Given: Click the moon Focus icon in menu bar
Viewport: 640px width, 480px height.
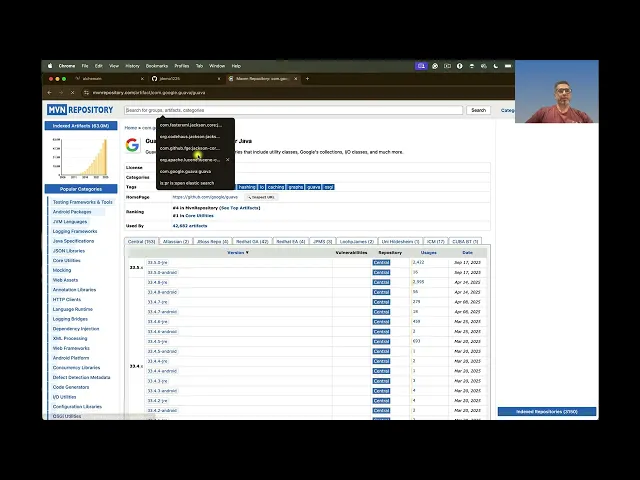Looking at the screenshot, I should pyautogui.click(x=496, y=66).
